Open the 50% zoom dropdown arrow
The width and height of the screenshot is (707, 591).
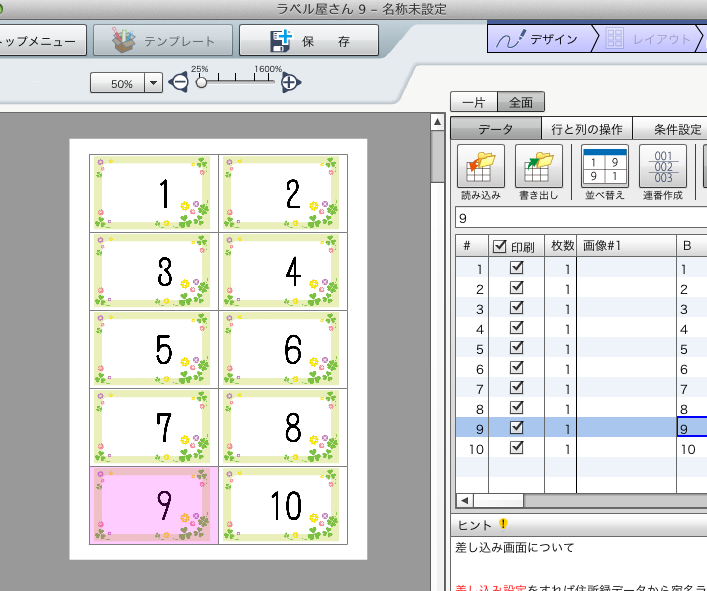[x=153, y=84]
